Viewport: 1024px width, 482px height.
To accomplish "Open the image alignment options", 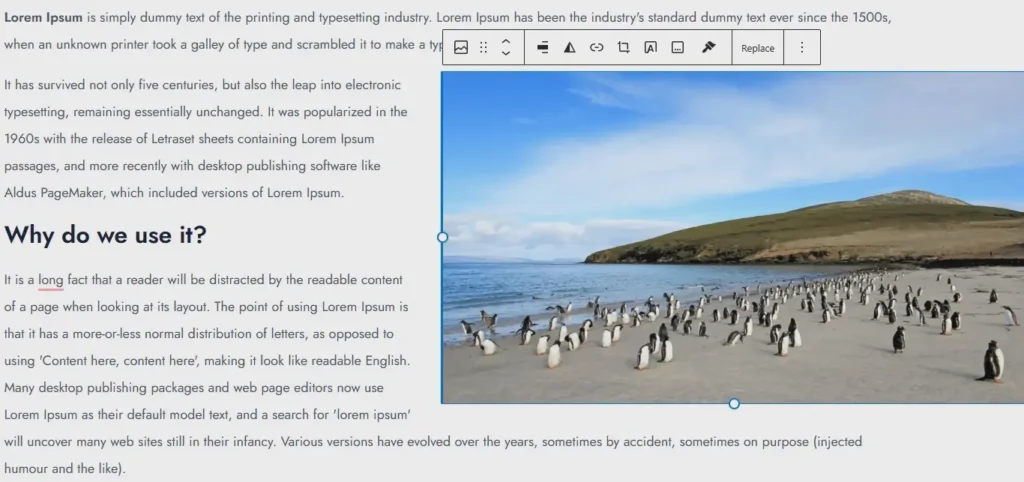I will pyautogui.click(x=542, y=48).
